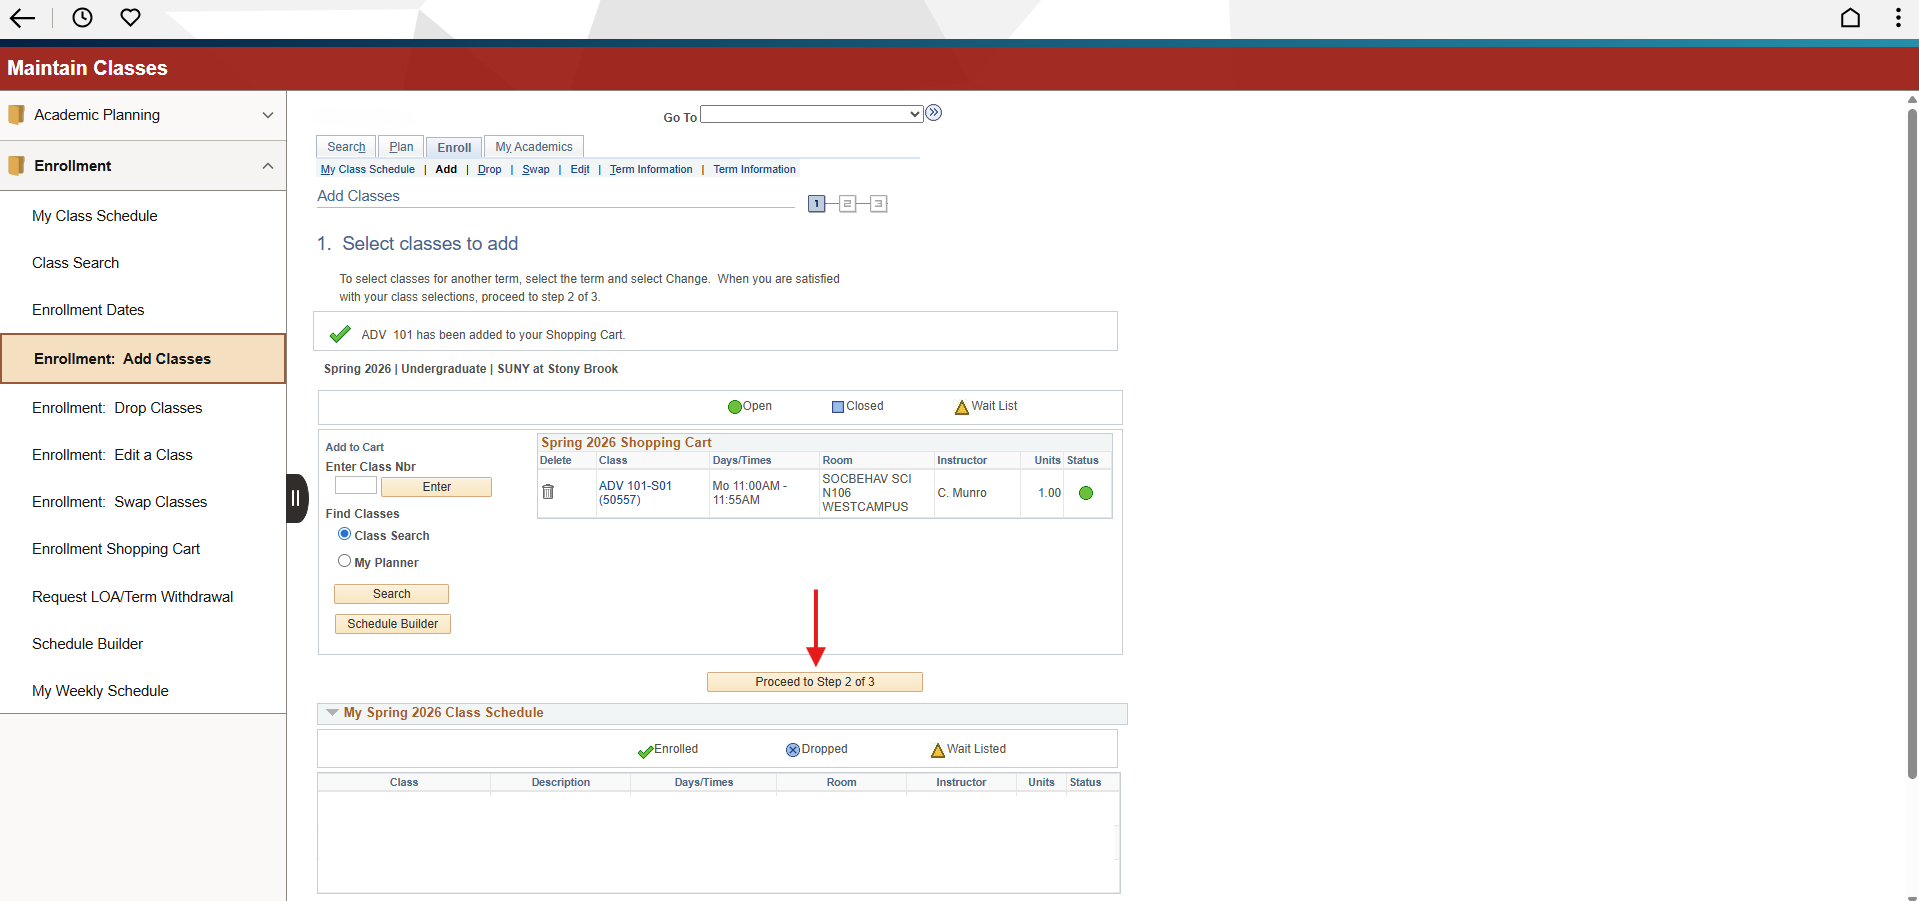Click the Closed legend blue square
1919x901 pixels.
click(838, 407)
